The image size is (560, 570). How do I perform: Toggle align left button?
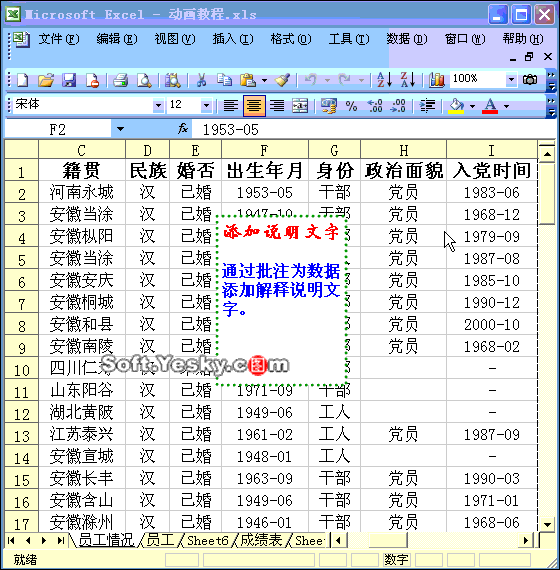[231, 106]
